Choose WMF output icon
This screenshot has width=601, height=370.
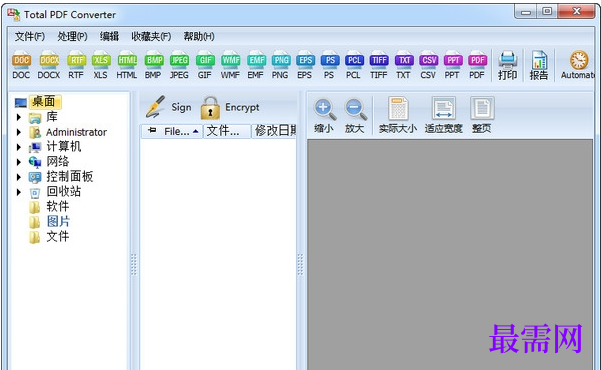230,65
